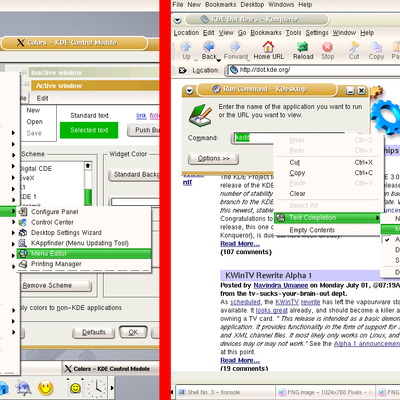
Task: Toggle the checked completion mode item
Action: [390, 239]
